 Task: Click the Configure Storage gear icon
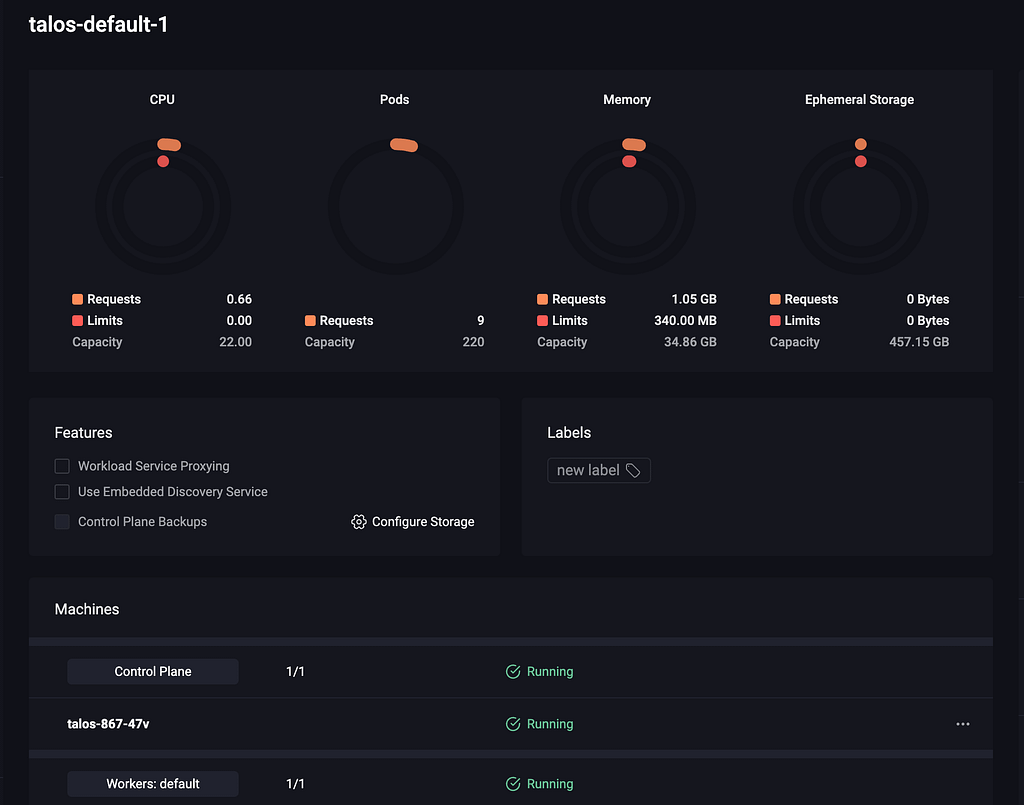click(x=359, y=522)
